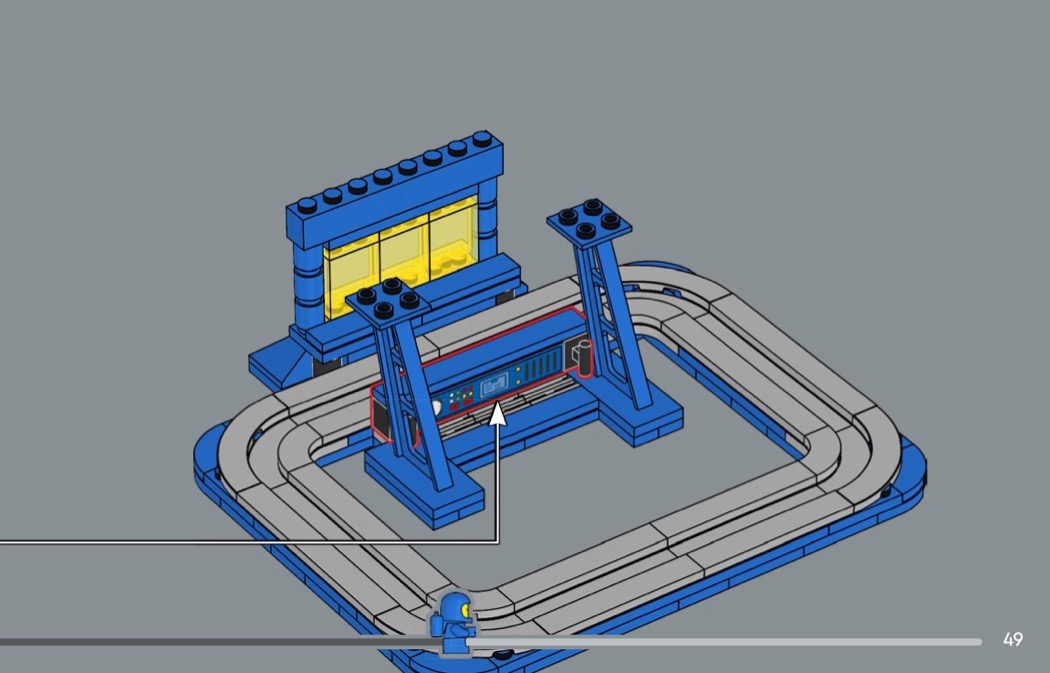Screen dimensions: 1050x673
Task: Click the unfilled light part of progress bar
Action: pos(730,642)
